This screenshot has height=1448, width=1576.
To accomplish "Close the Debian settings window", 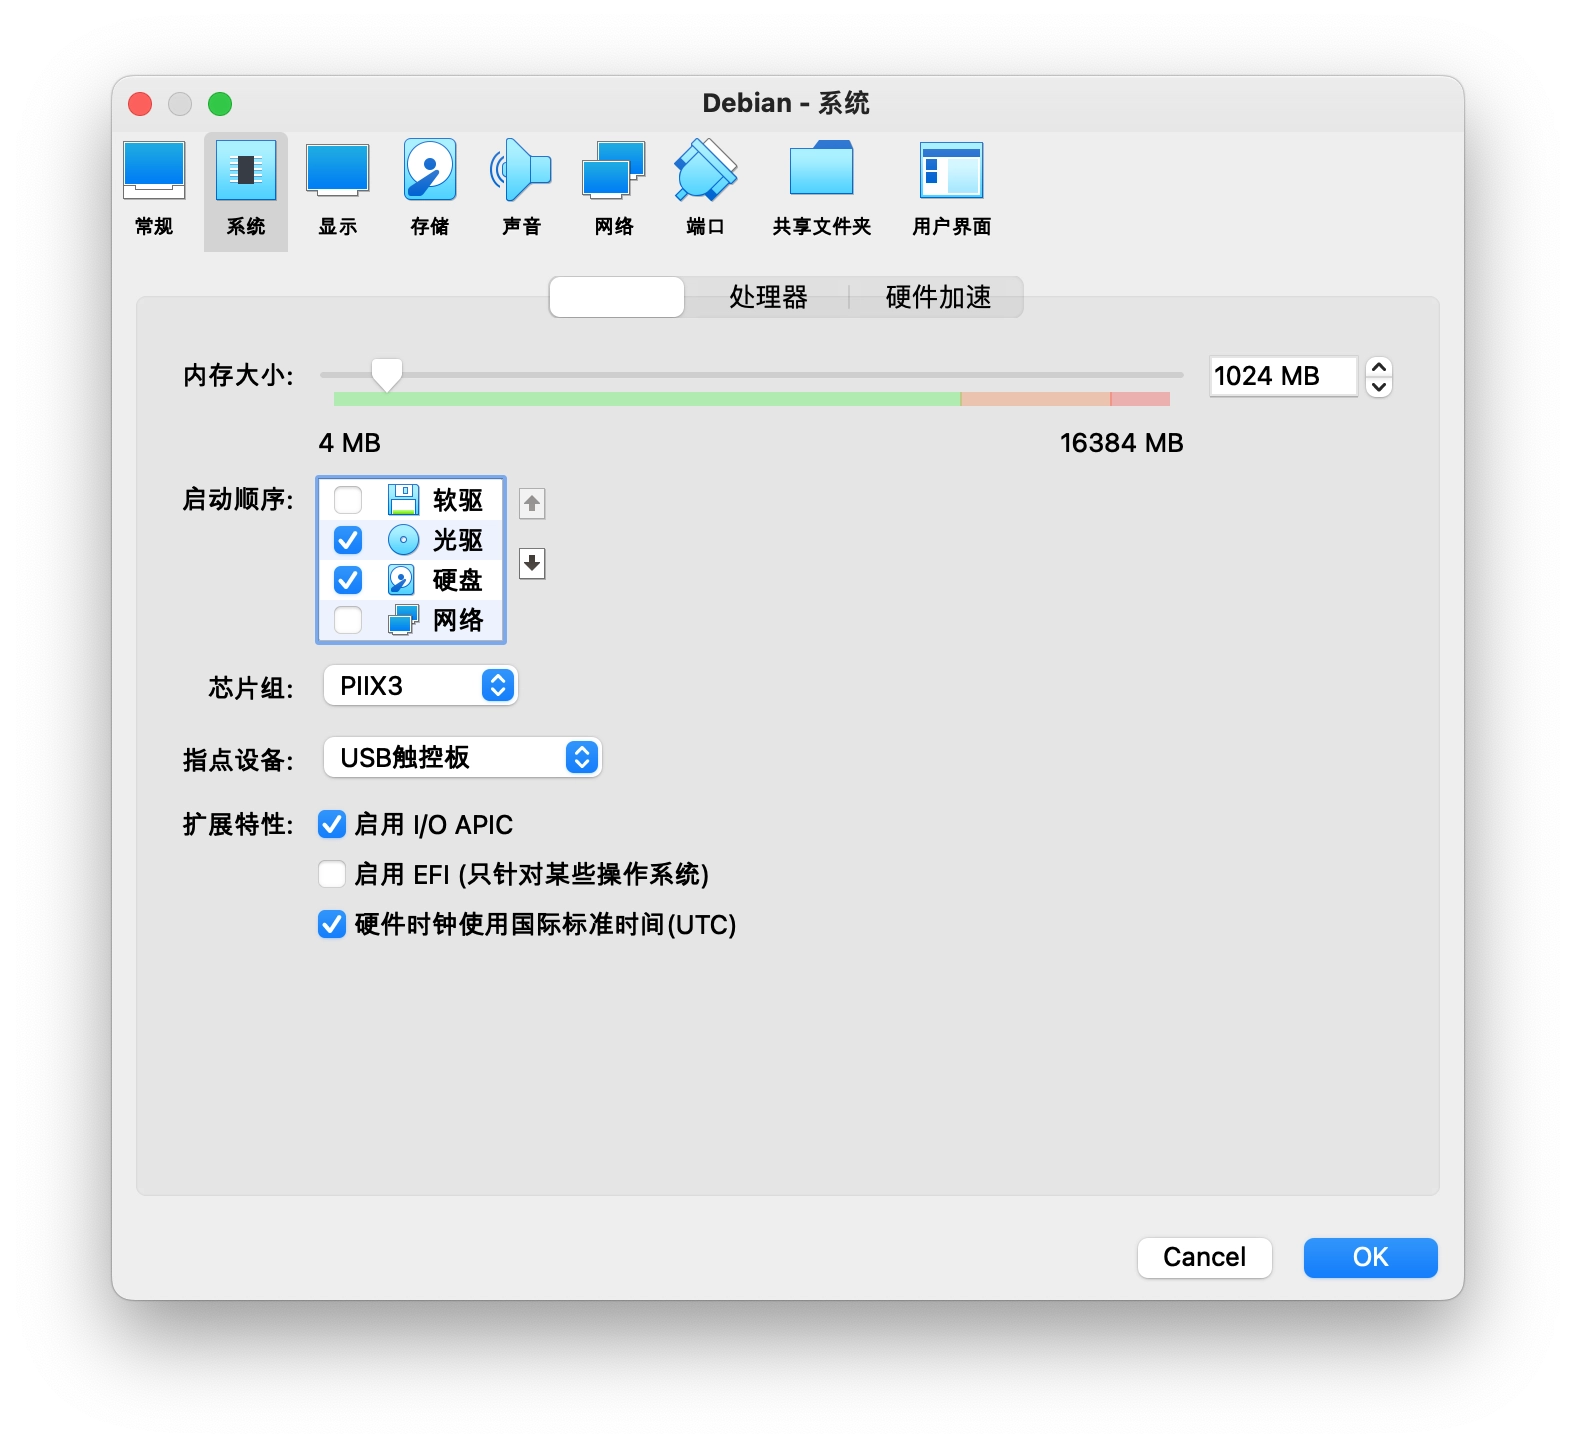I will 140,104.
